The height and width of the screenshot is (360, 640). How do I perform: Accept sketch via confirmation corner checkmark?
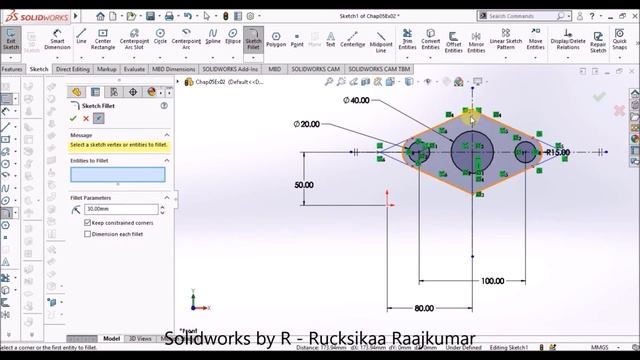[599, 96]
